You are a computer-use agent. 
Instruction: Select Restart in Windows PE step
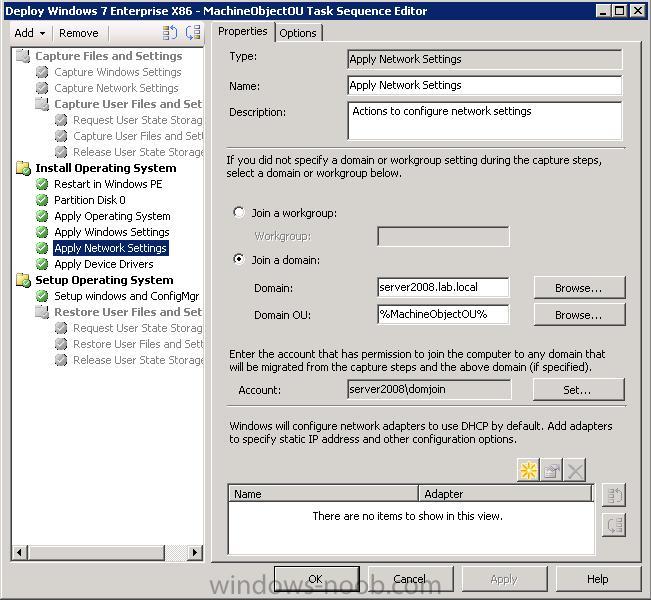click(x=108, y=184)
